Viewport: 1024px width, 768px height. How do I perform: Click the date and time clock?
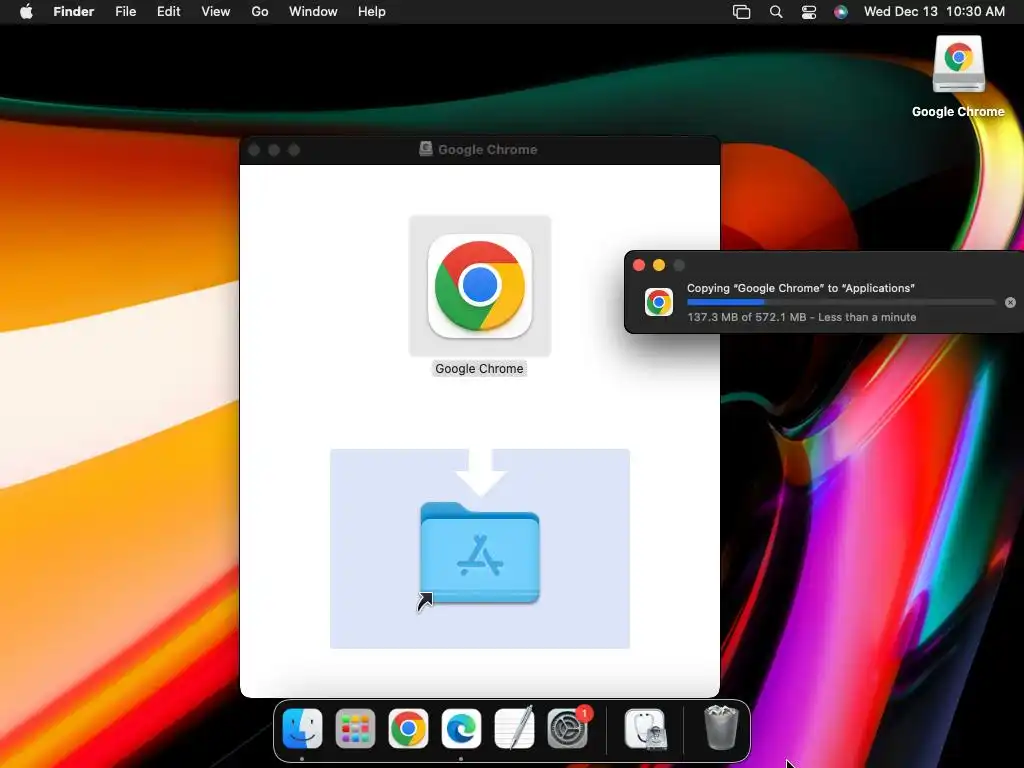pos(934,12)
